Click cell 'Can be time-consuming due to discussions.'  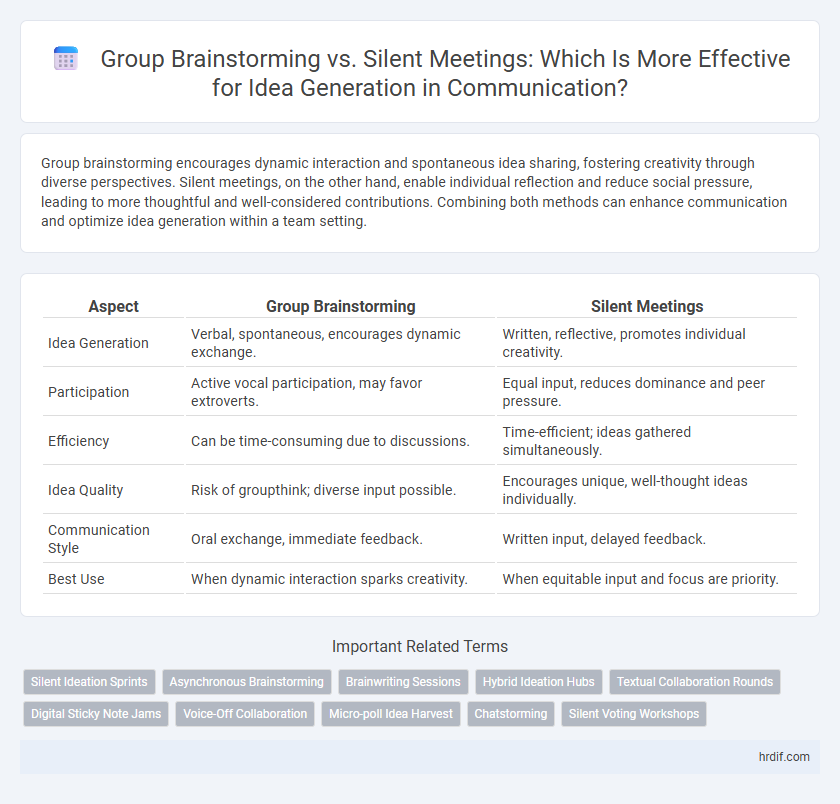coord(341,441)
